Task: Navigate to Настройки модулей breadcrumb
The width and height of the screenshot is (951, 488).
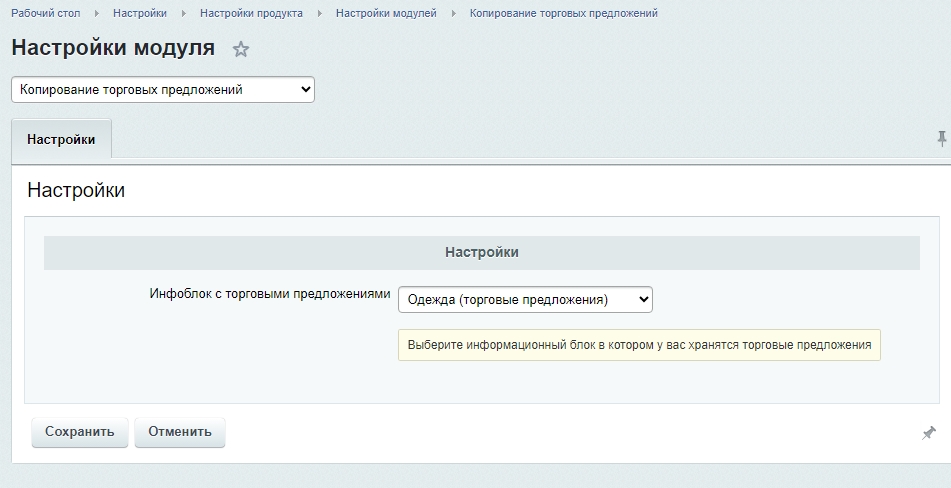Action: pos(386,13)
